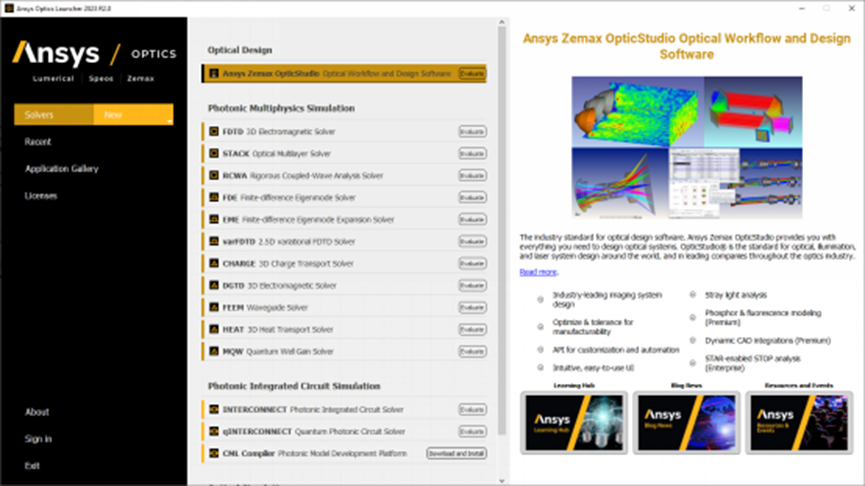Select the RCWA solver icon
The image size is (865, 486).
click(x=214, y=176)
